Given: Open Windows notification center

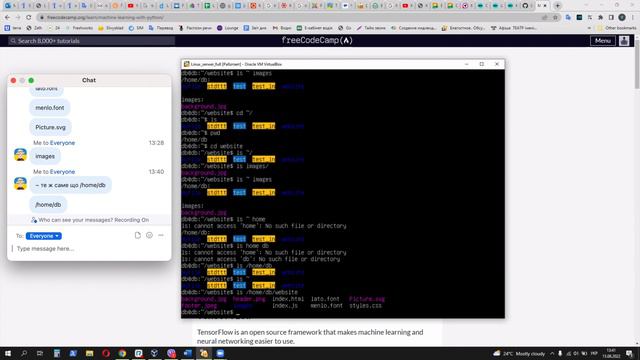Looking at the screenshot, I should (629, 353).
